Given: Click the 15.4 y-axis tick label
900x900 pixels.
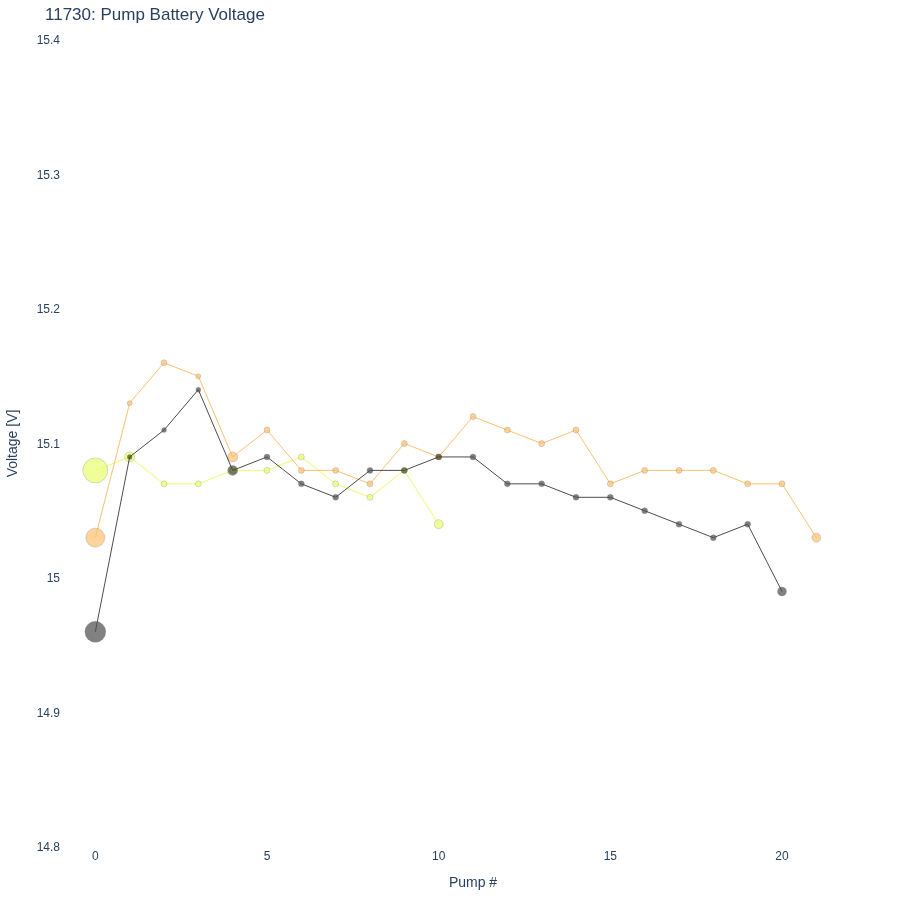Looking at the screenshot, I should [48, 40].
